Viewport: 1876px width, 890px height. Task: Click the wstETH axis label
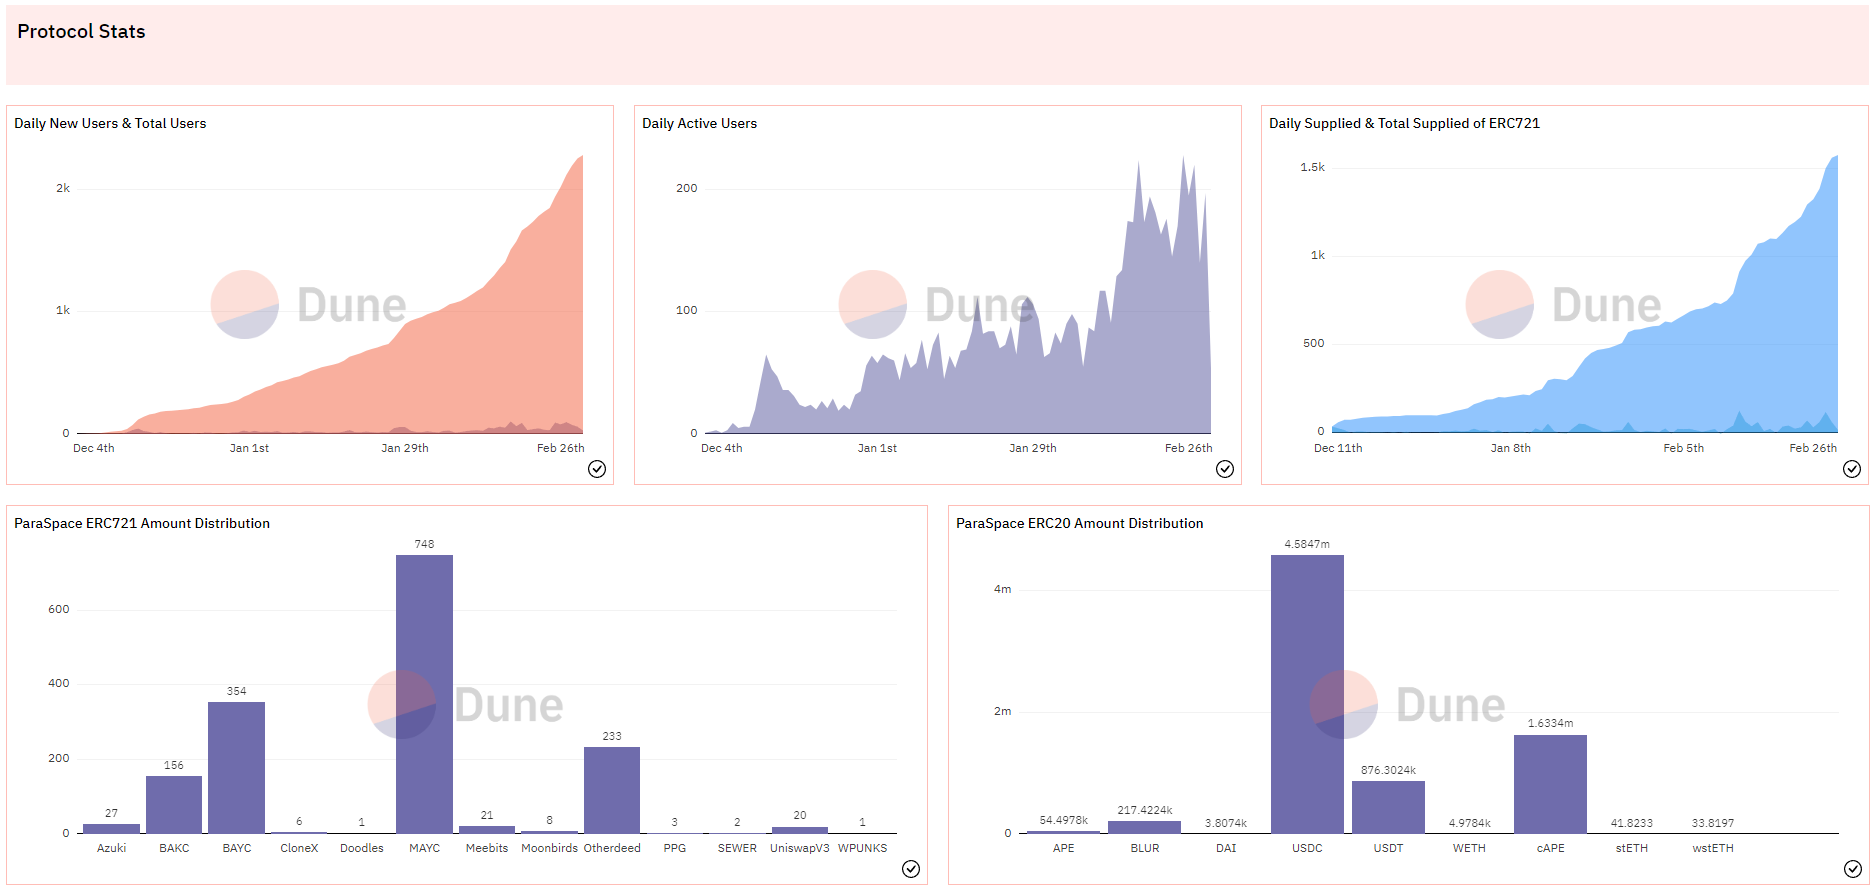click(x=1713, y=848)
